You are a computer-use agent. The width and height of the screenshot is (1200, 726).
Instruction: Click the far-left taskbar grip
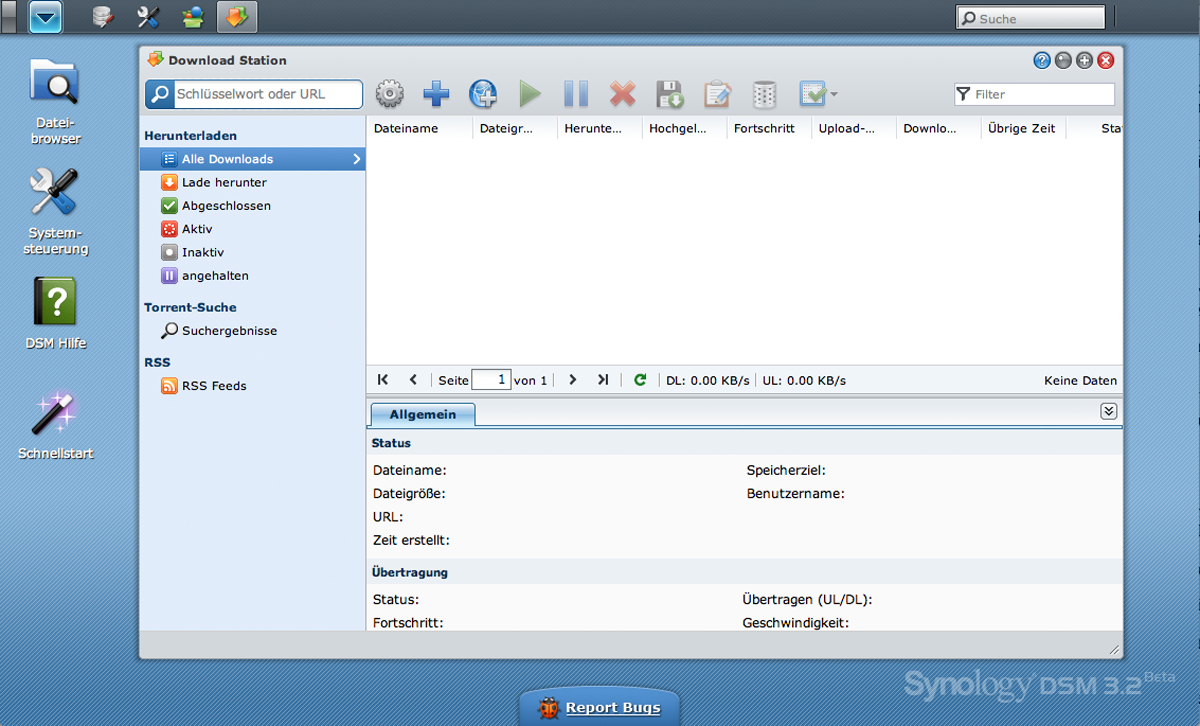(x=9, y=17)
